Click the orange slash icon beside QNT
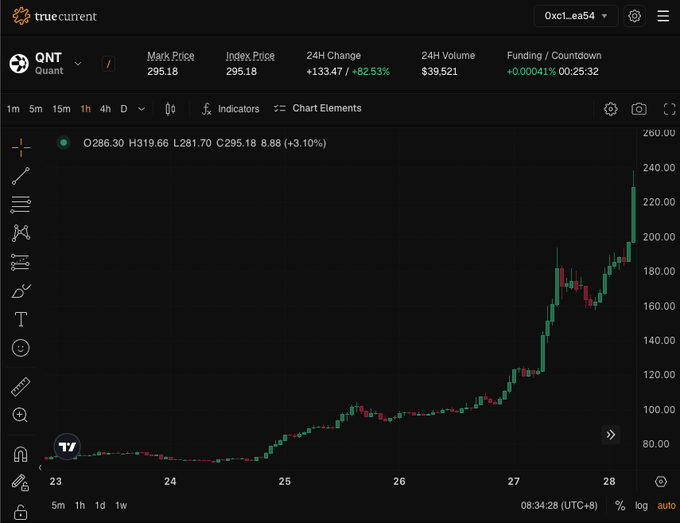The image size is (680, 523). (x=108, y=64)
